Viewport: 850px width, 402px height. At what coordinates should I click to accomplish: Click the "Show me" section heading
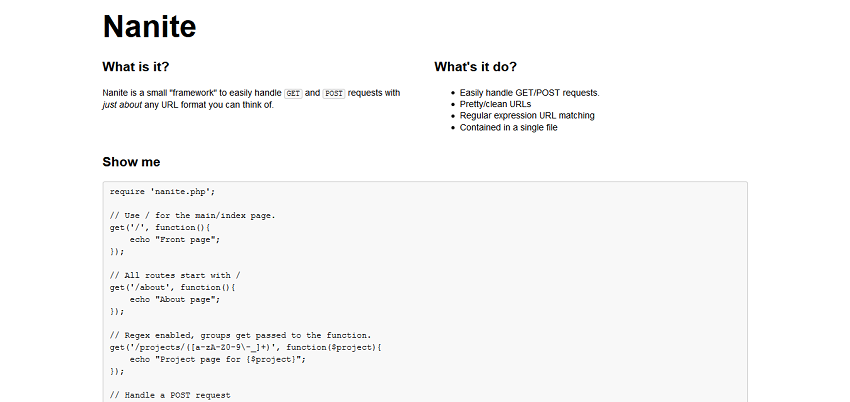coord(131,162)
